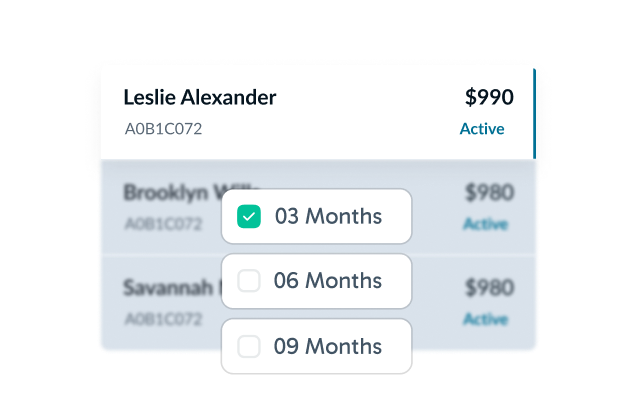635x400 pixels.
Task: Check the 06 Months checkbox
Action: point(249,281)
